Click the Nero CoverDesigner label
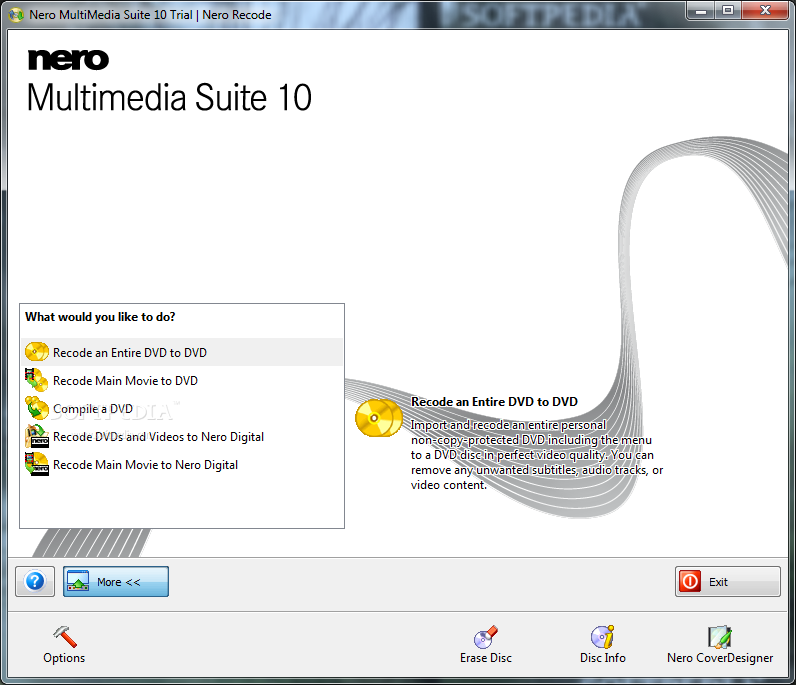This screenshot has width=796, height=685. pyautogui.click(x=720, y=658)
